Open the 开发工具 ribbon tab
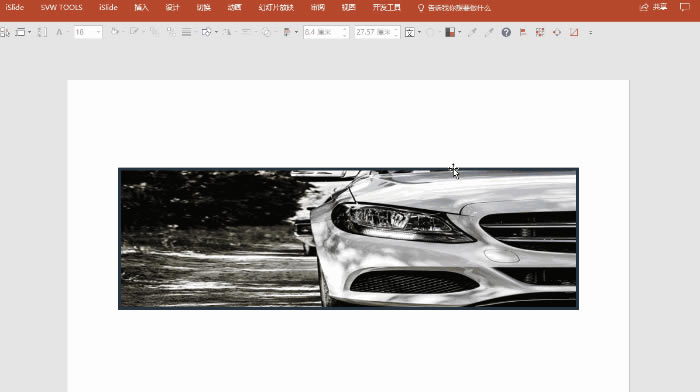The width and height of the screenshot is (700, 392). coord(387,8)
